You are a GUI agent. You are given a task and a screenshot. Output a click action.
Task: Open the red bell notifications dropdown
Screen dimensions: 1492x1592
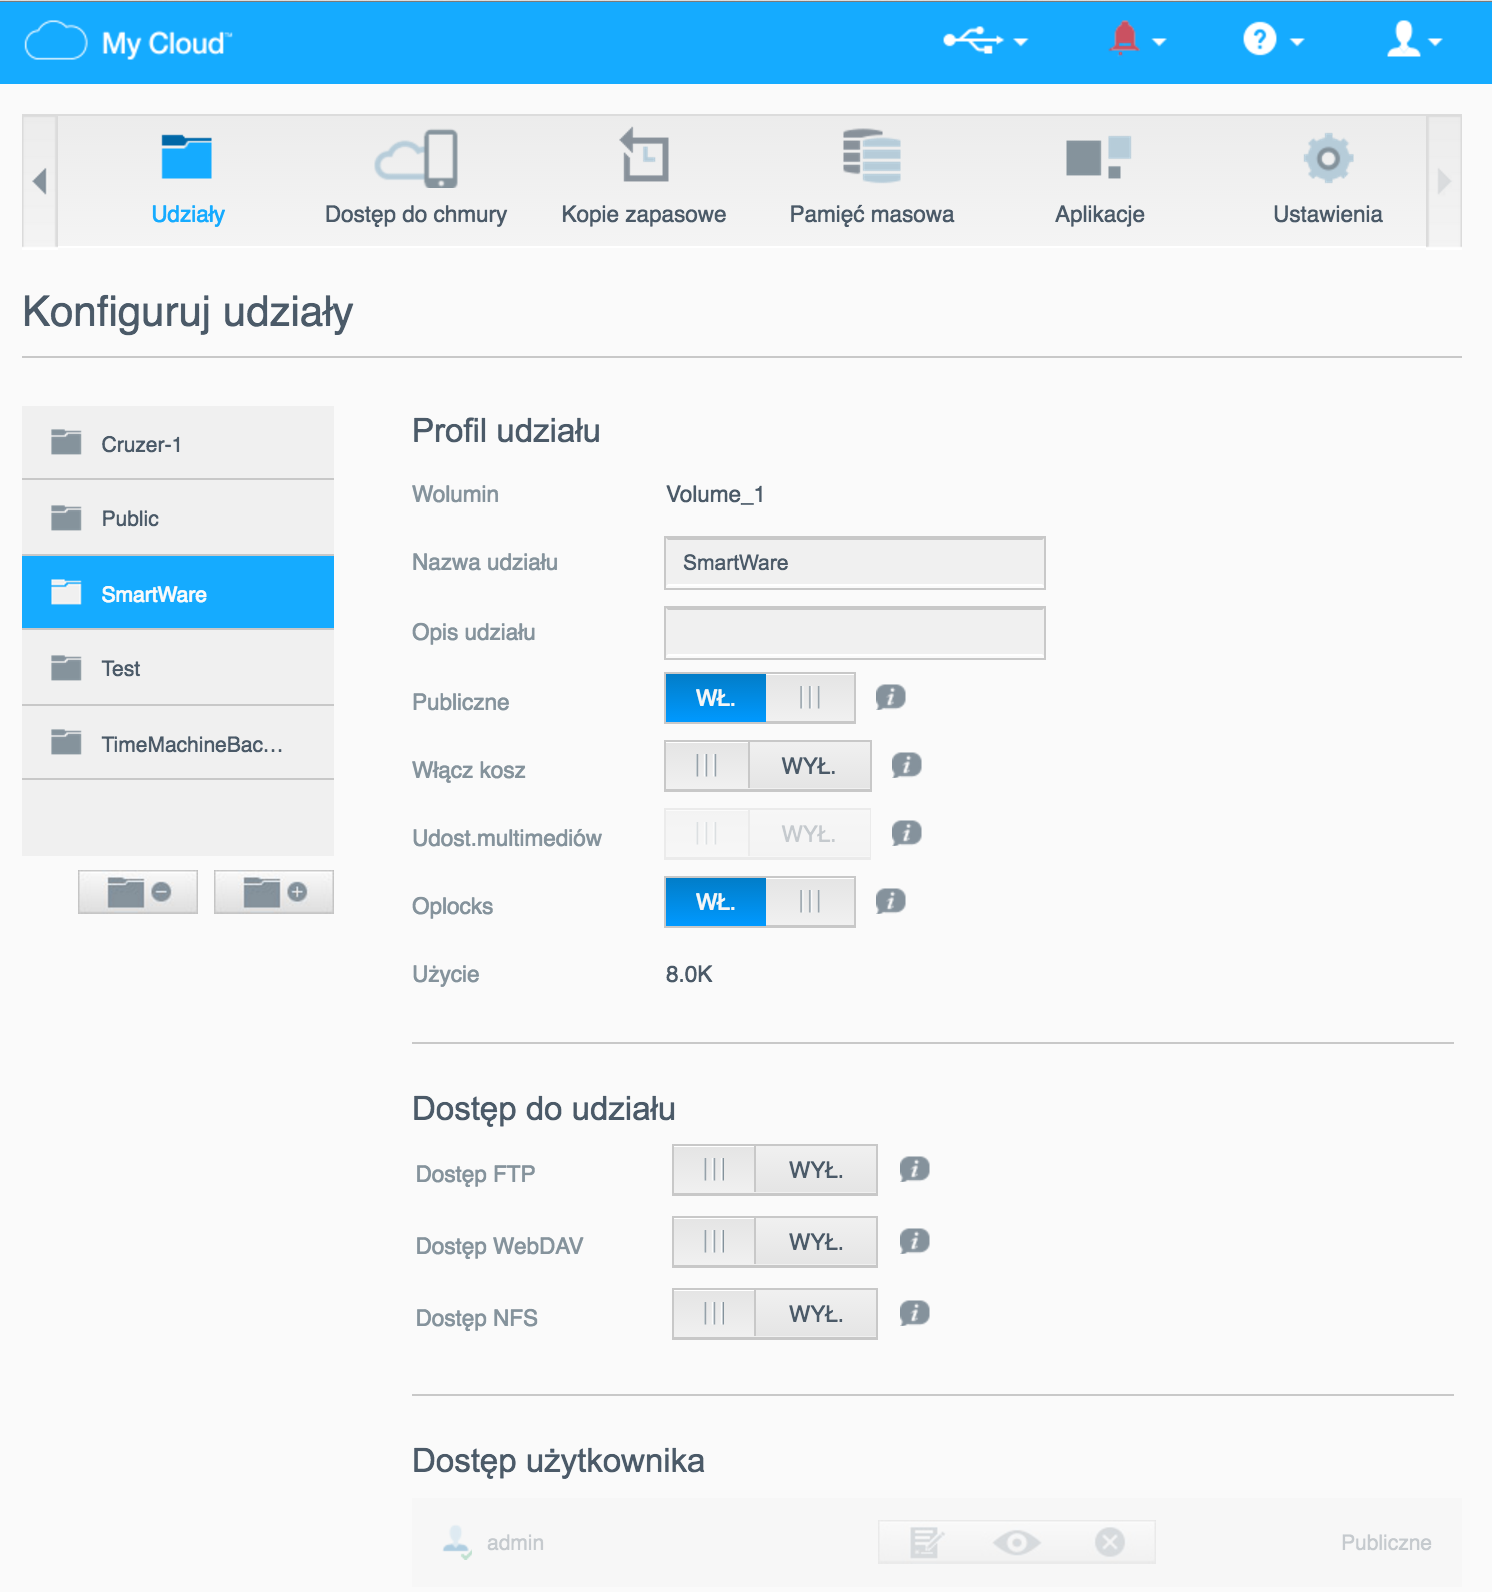pyautogui.click(x=1138, y=40)
